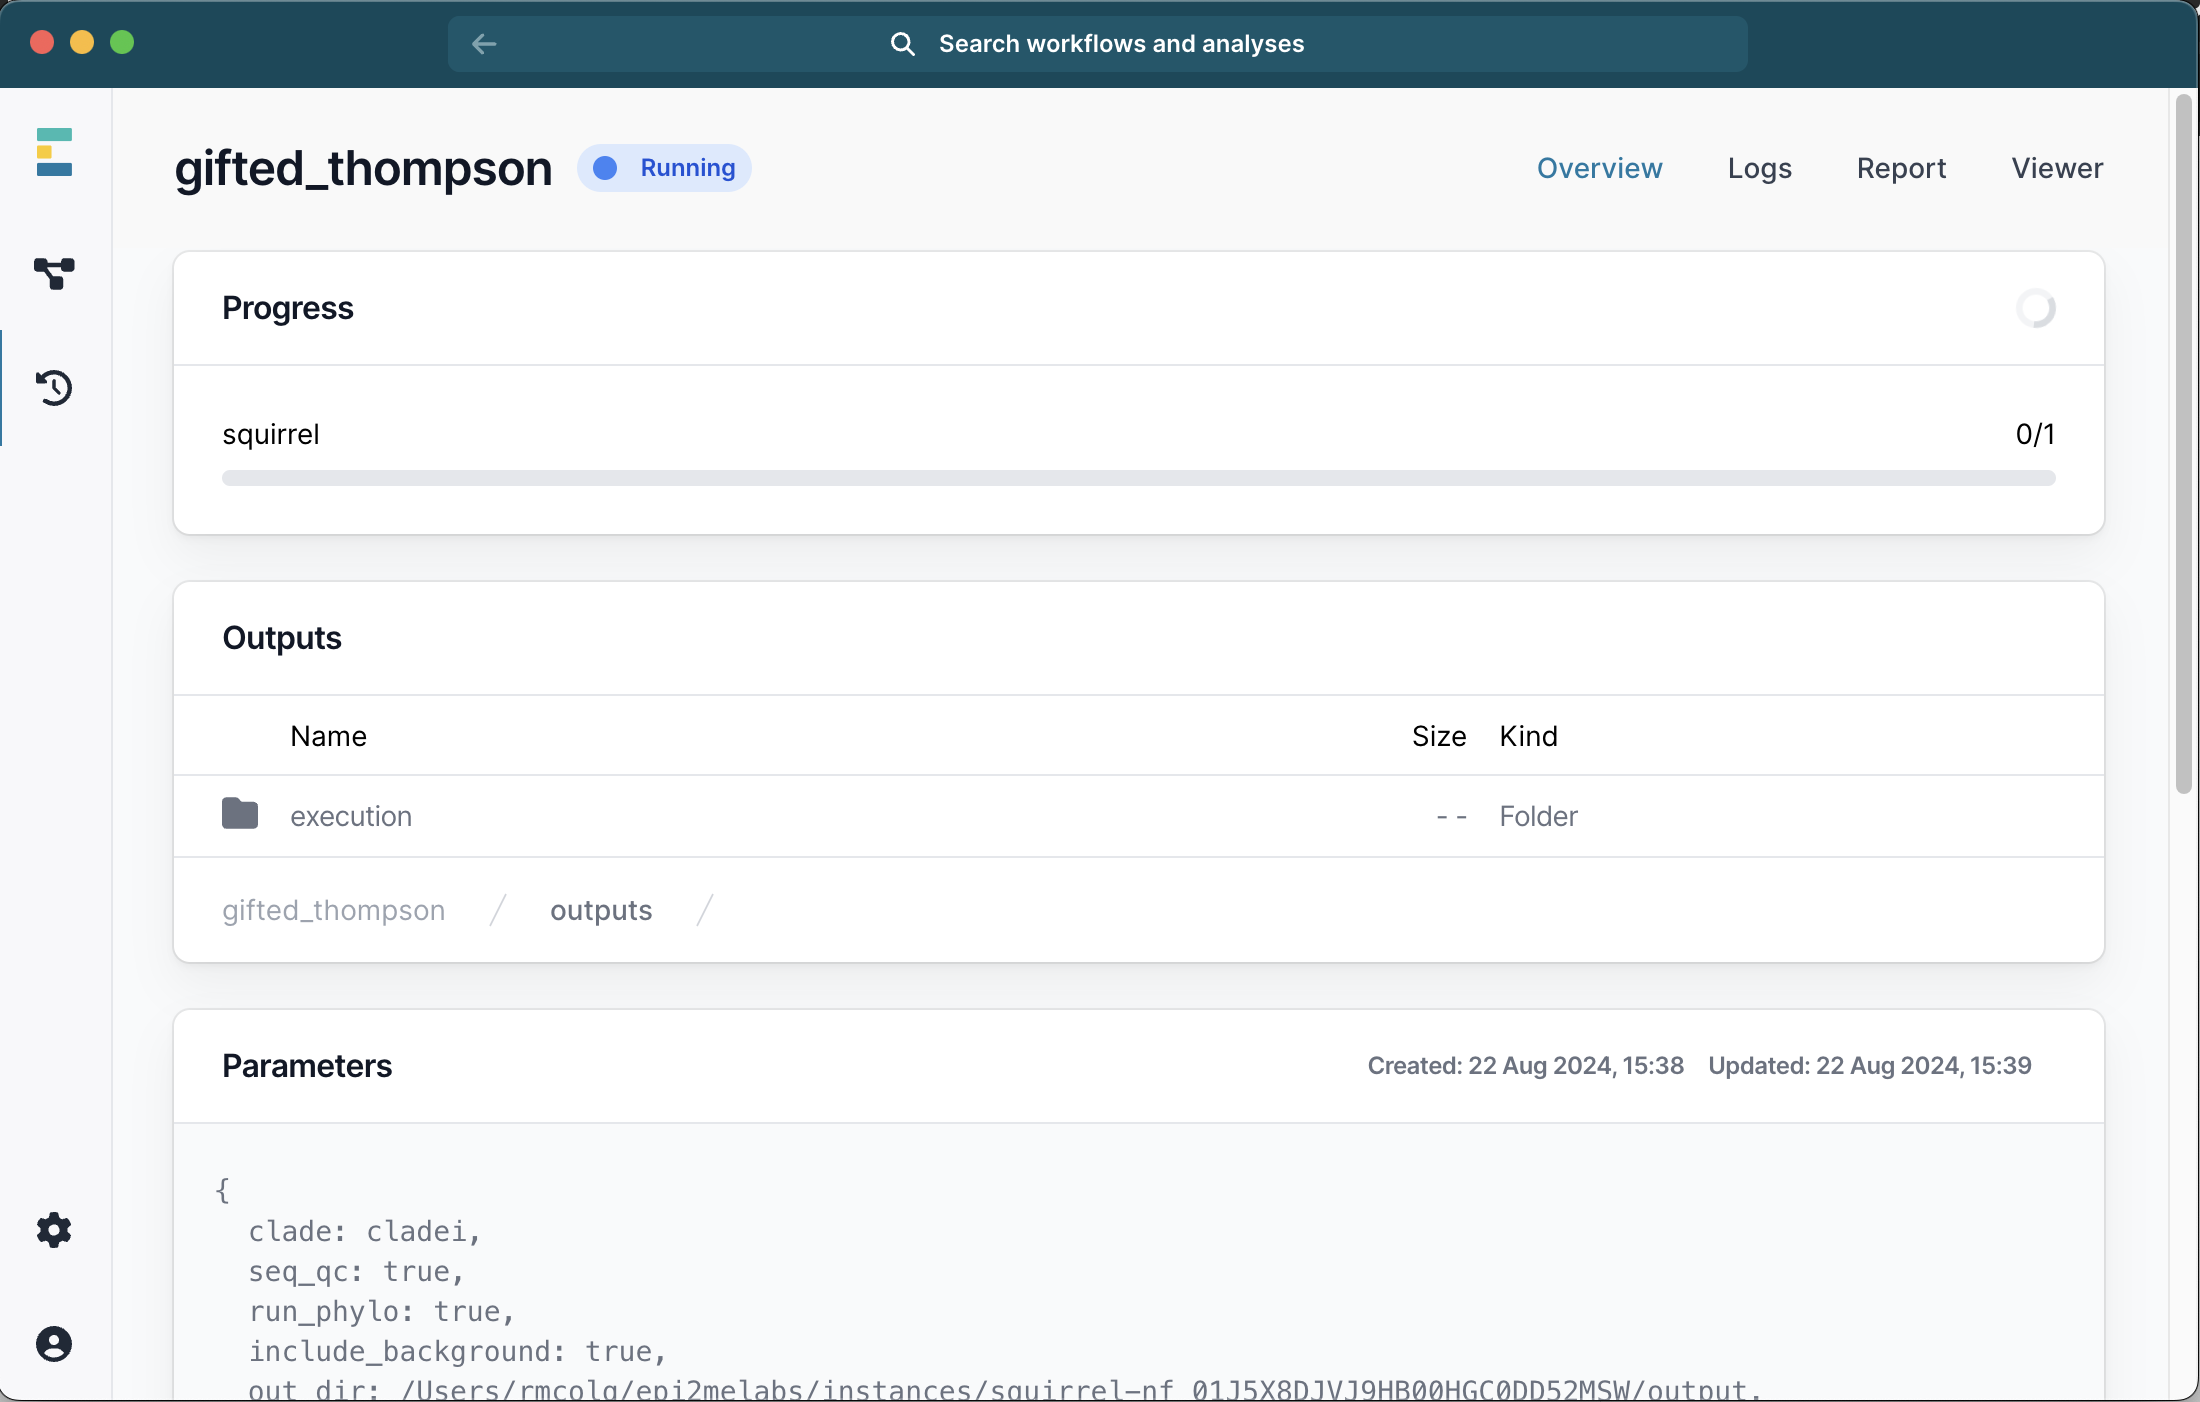The image size is (2200, 1402).
Task: Open settings gear icon in sidebar
Action: [54, 1230]
